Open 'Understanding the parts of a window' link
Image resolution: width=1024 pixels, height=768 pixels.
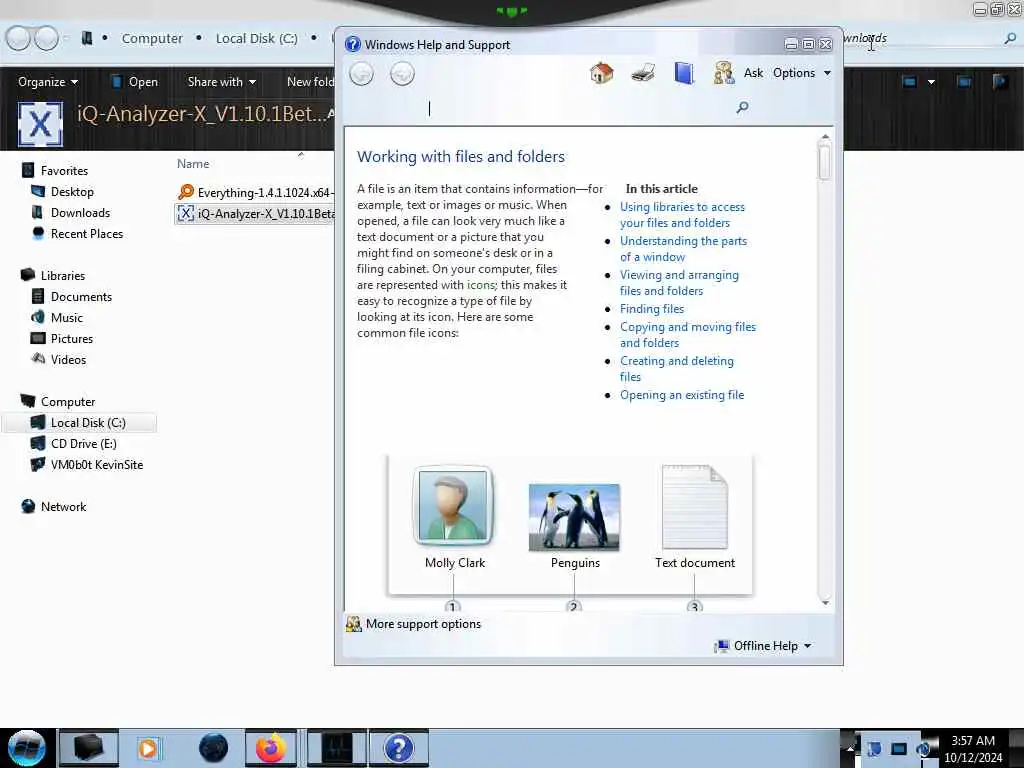pos(683,249)
